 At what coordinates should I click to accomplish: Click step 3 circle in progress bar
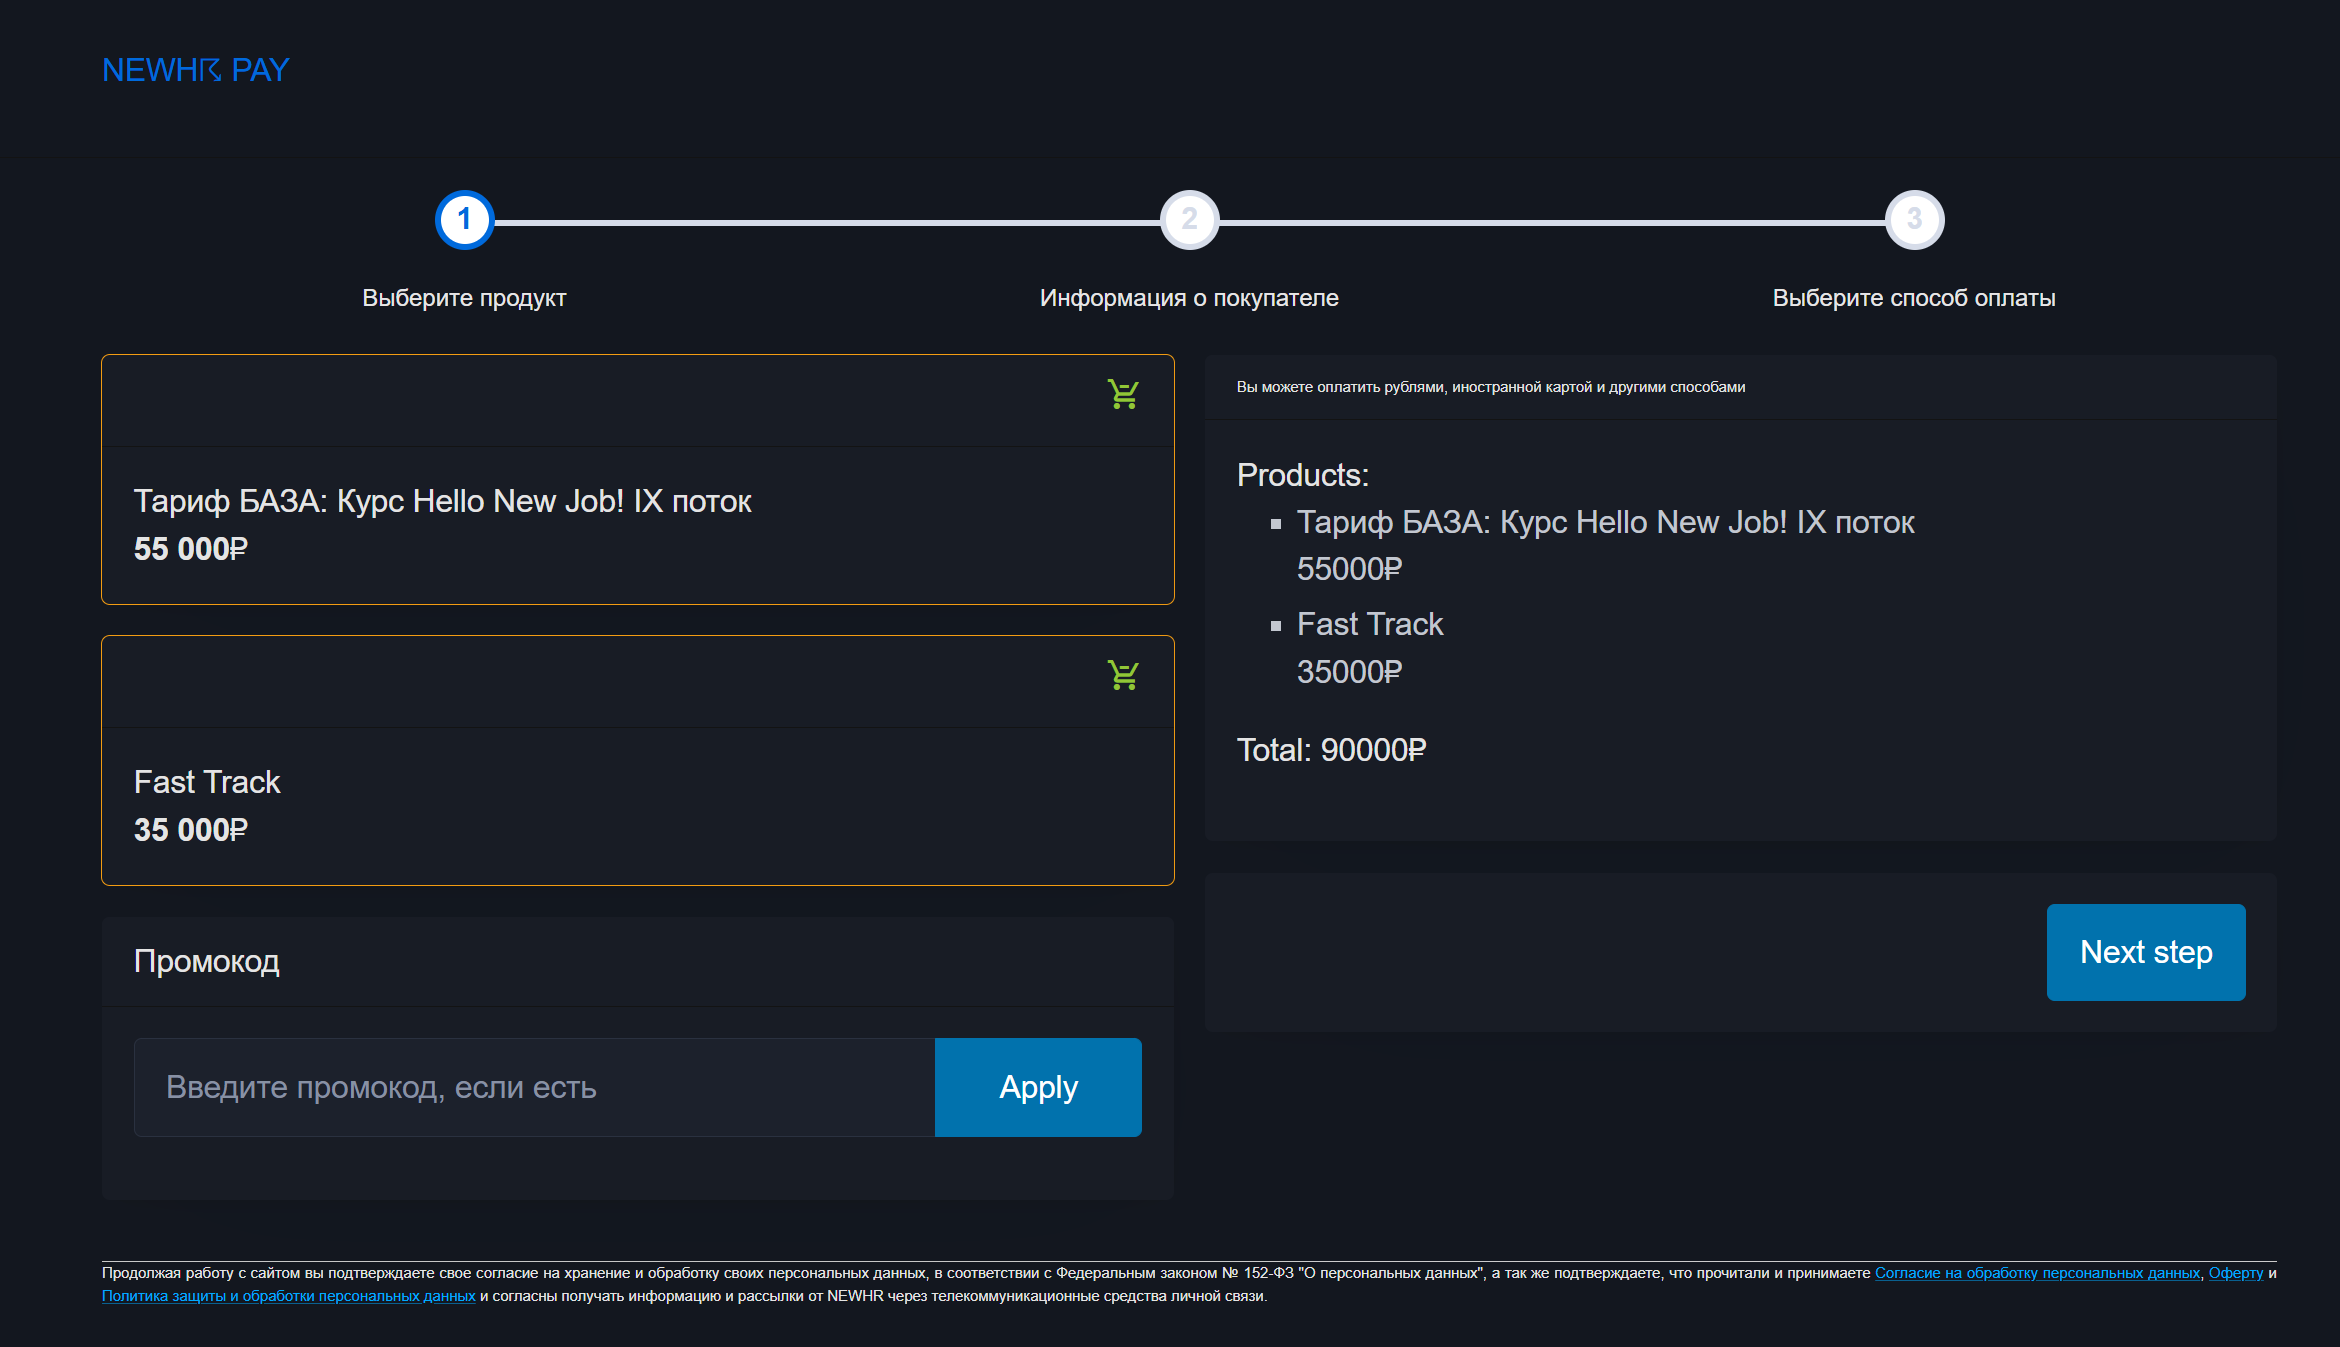pos(1913,219)
